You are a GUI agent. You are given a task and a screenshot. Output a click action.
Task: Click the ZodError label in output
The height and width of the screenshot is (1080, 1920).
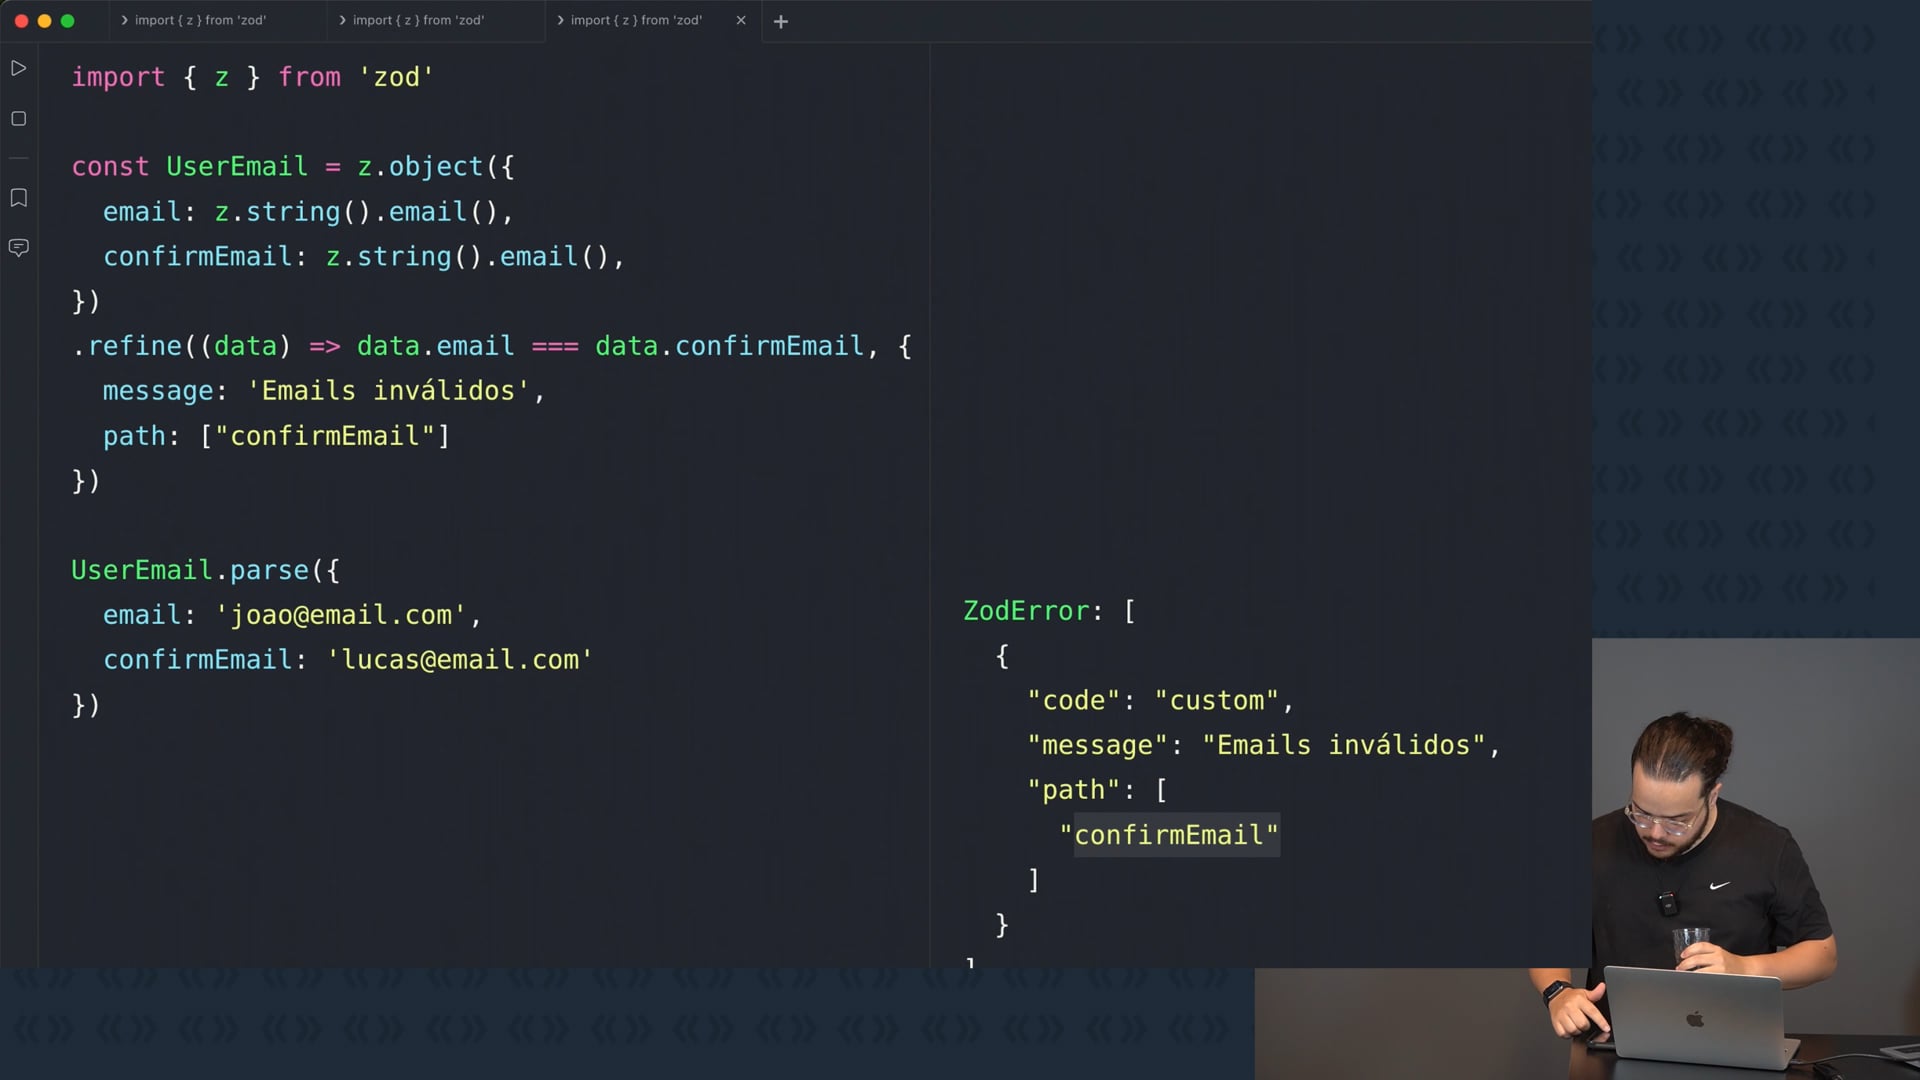1025,611
